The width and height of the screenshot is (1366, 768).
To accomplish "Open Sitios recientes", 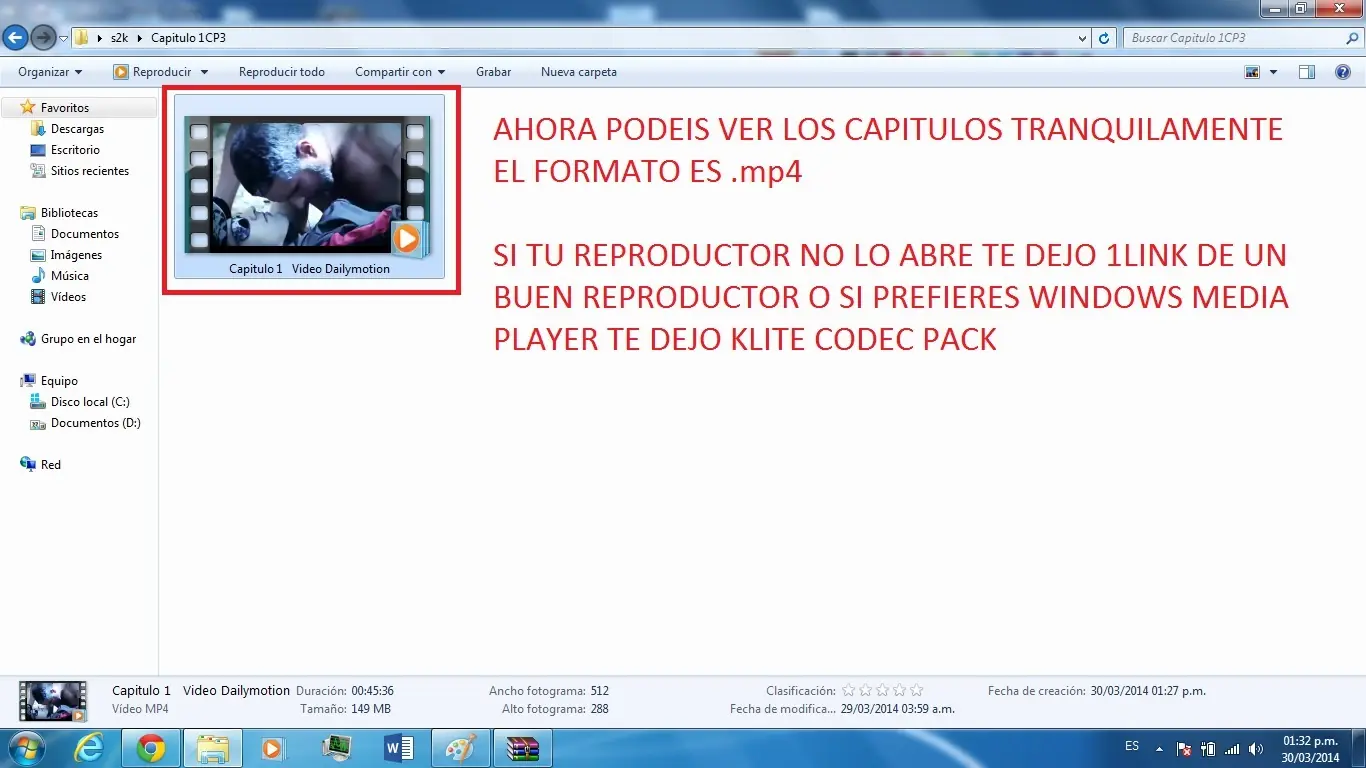I will click(90, 171).
